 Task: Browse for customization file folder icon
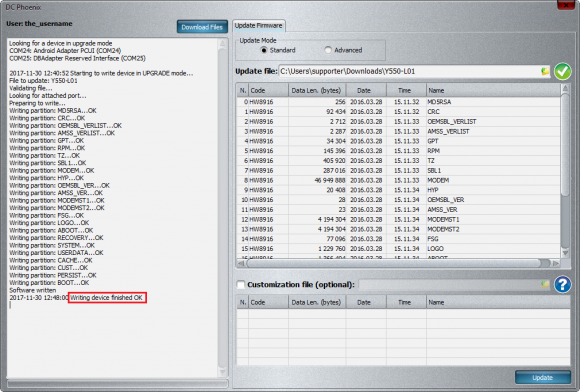click(545, 284)
